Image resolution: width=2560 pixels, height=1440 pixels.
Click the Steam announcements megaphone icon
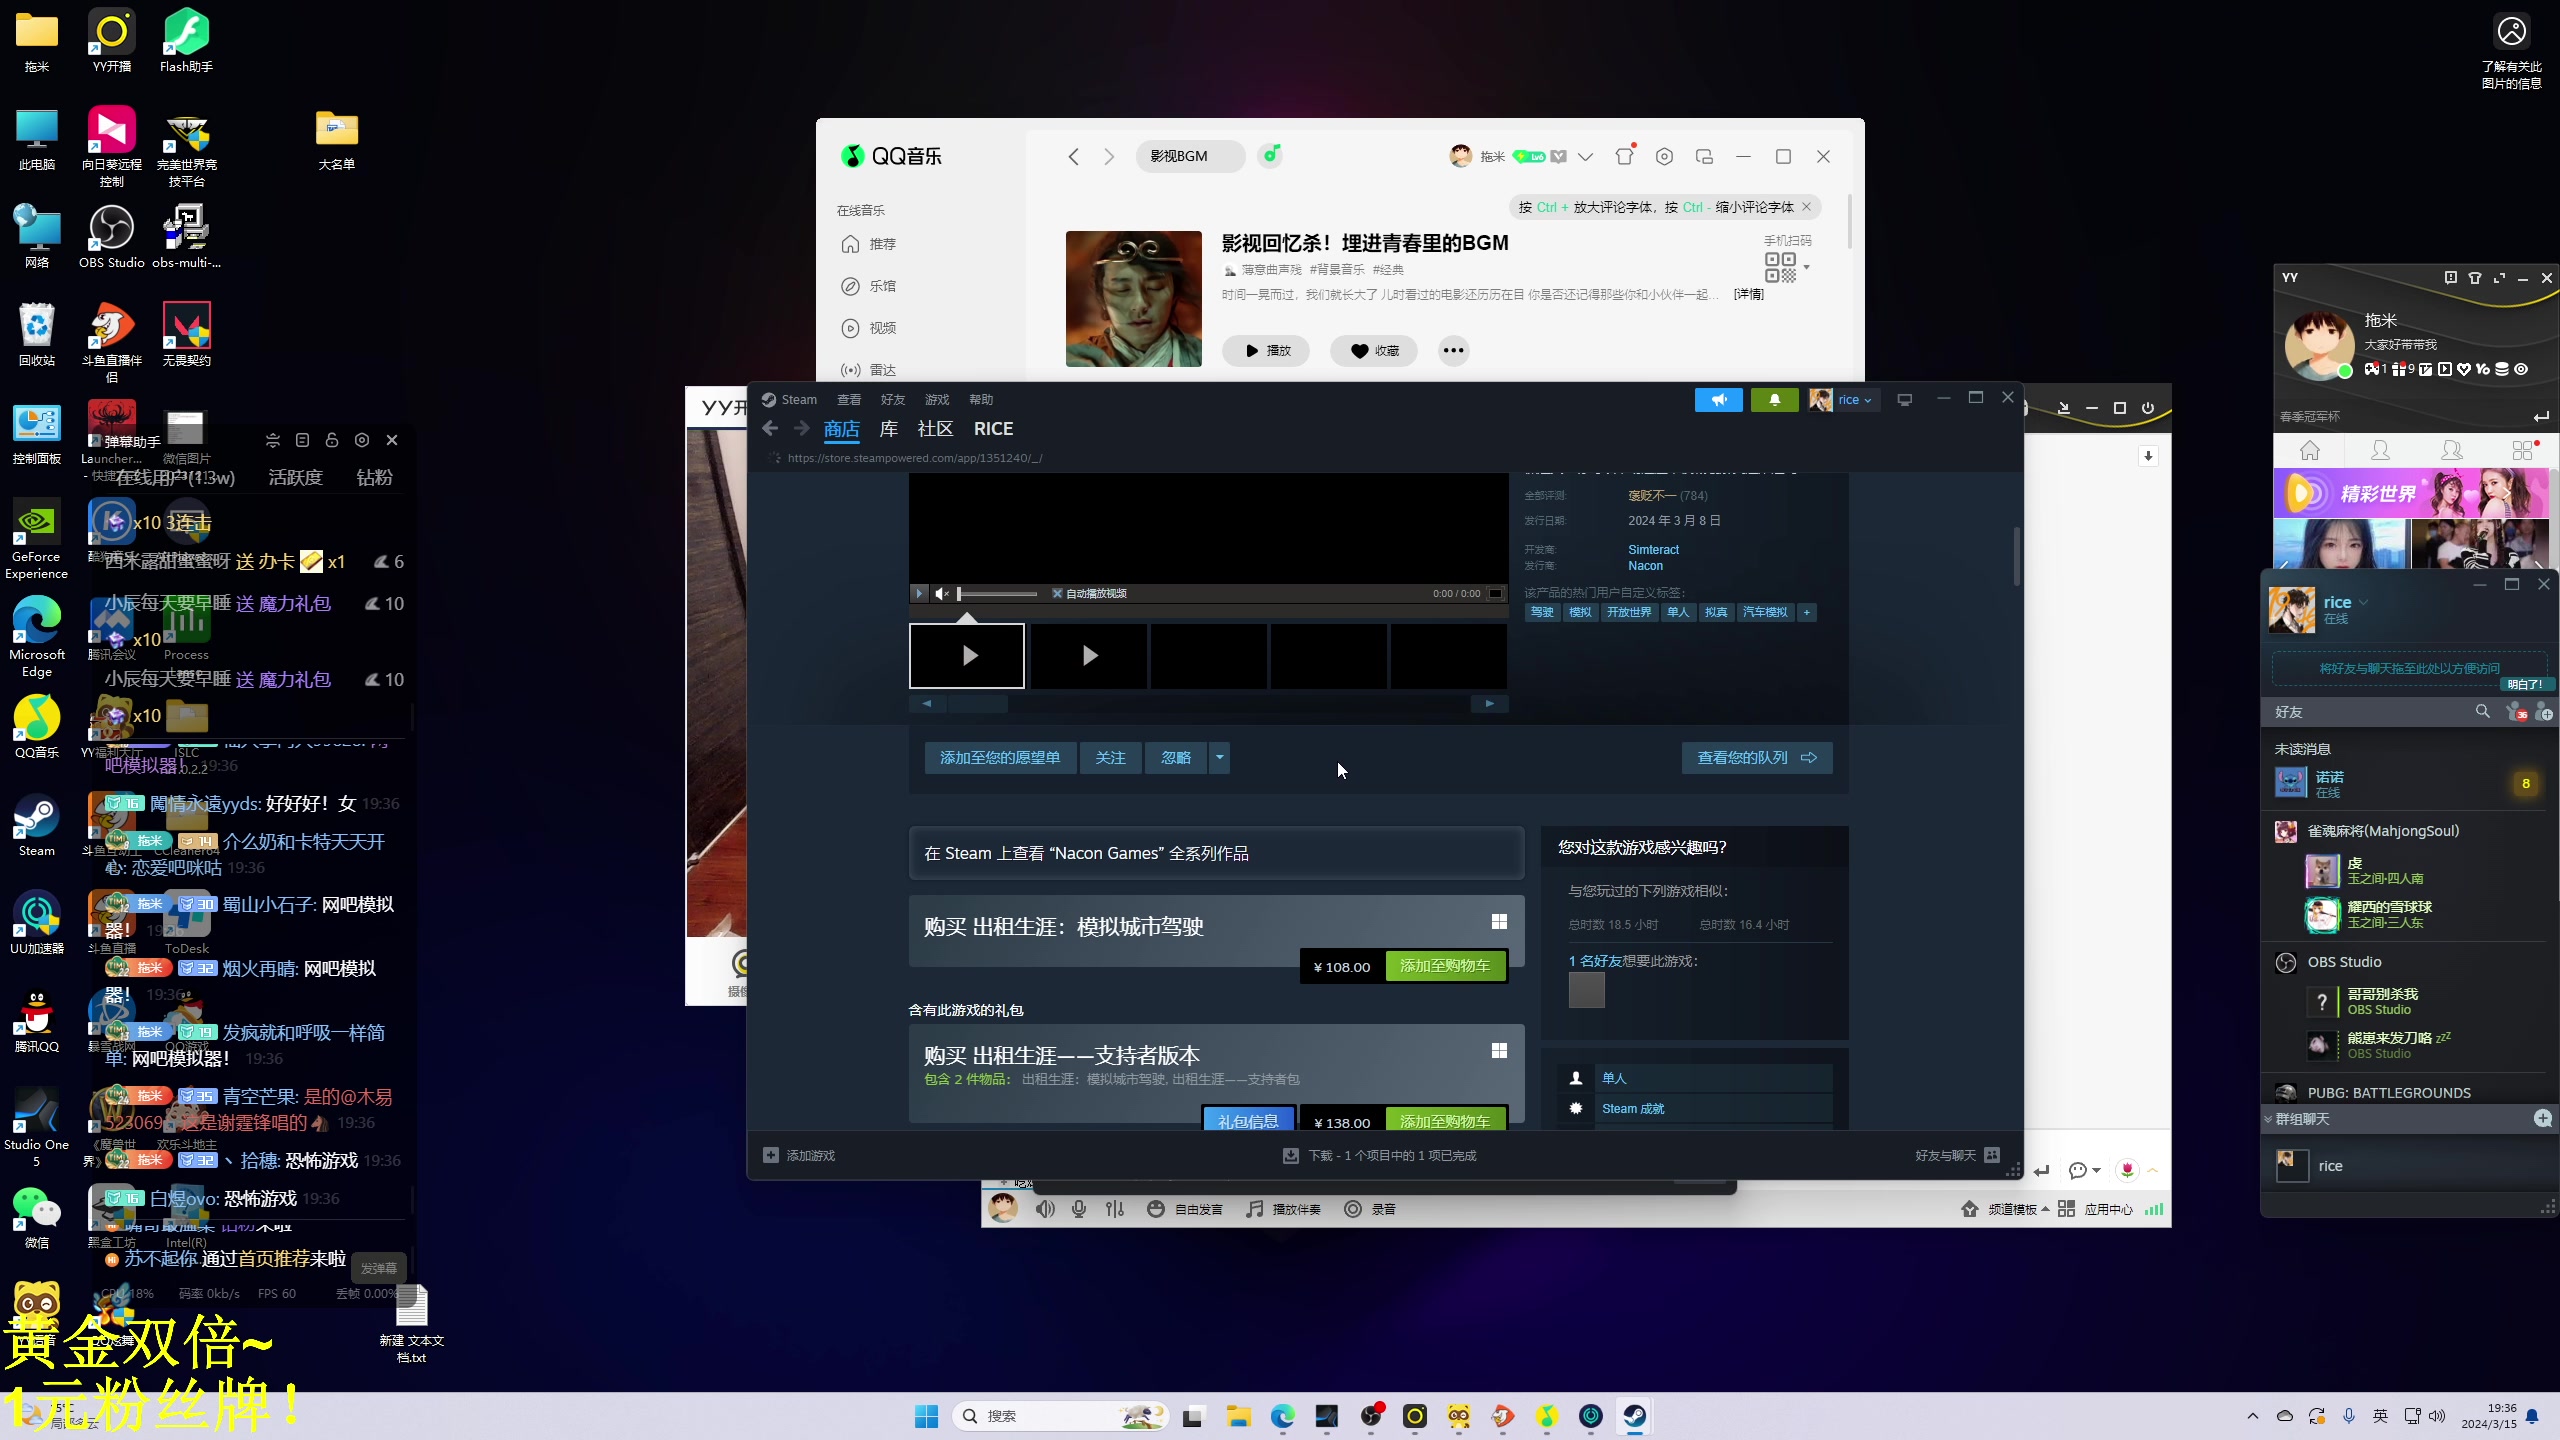coord(1718,400)
